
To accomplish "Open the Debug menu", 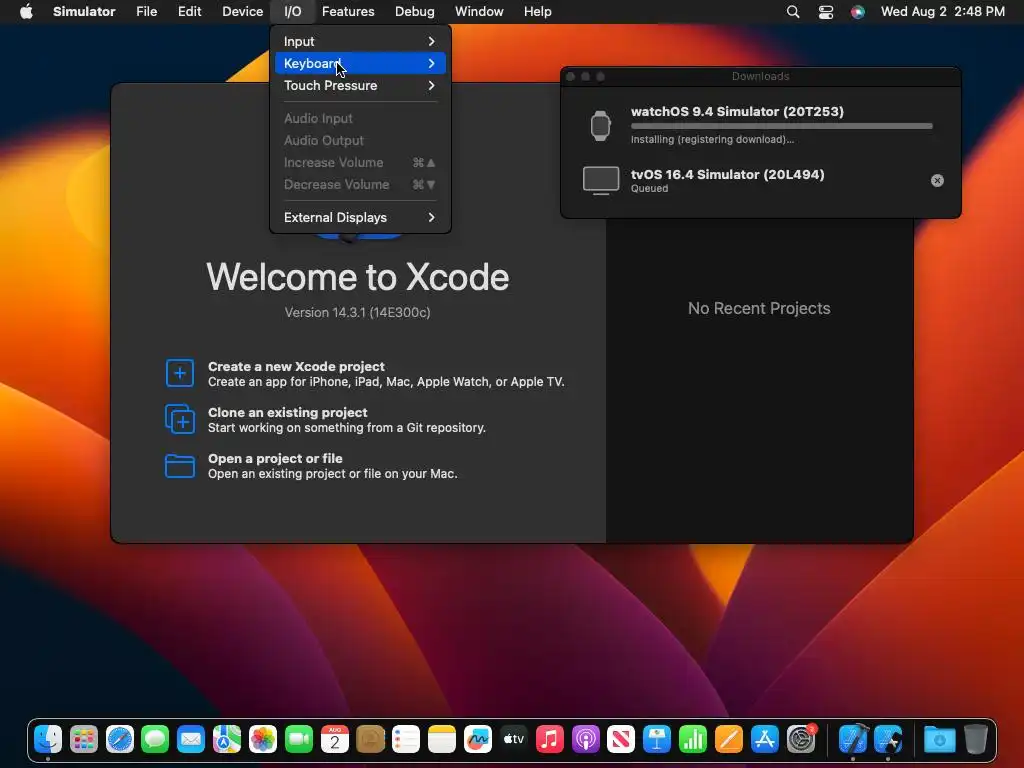I will coord(415,11).
